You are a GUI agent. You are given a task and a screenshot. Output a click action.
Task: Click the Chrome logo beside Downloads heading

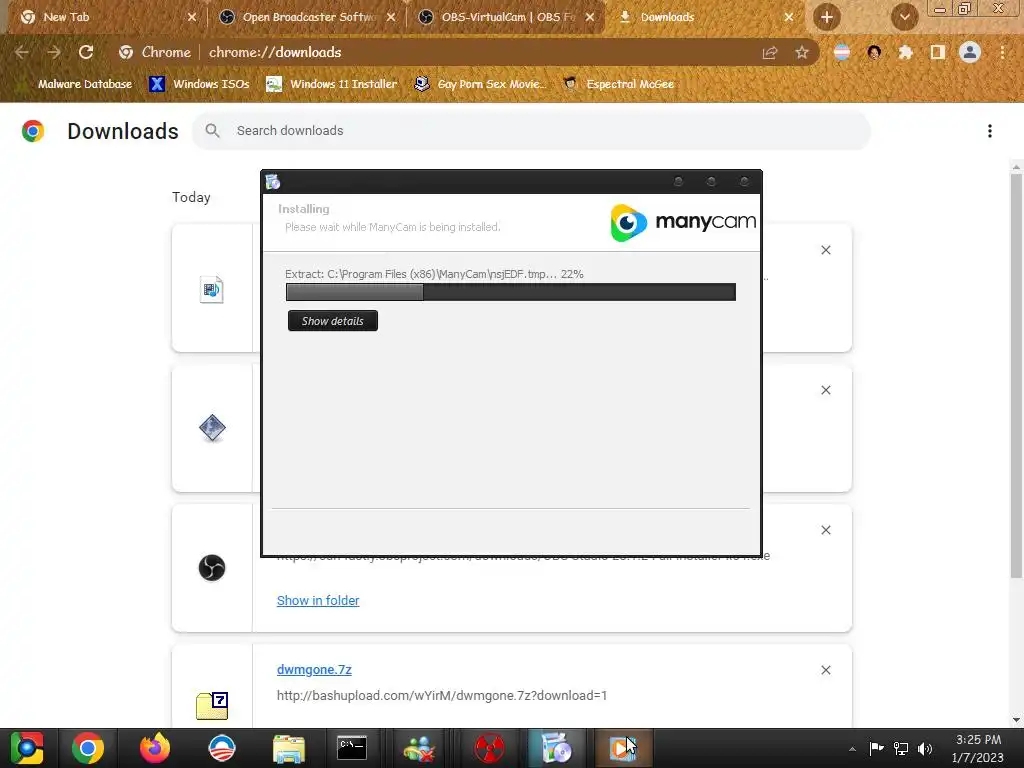pos(33,131)
